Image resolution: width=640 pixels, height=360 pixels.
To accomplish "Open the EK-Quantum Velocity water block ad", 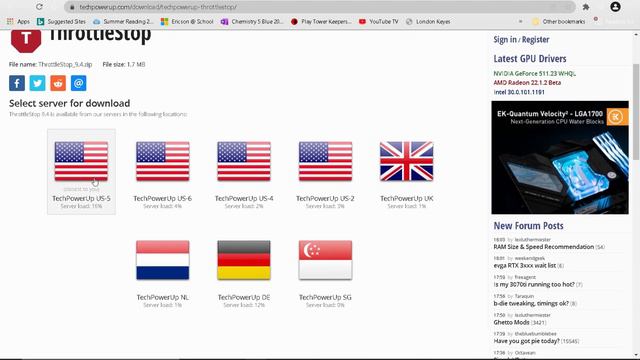I will 560,158.
